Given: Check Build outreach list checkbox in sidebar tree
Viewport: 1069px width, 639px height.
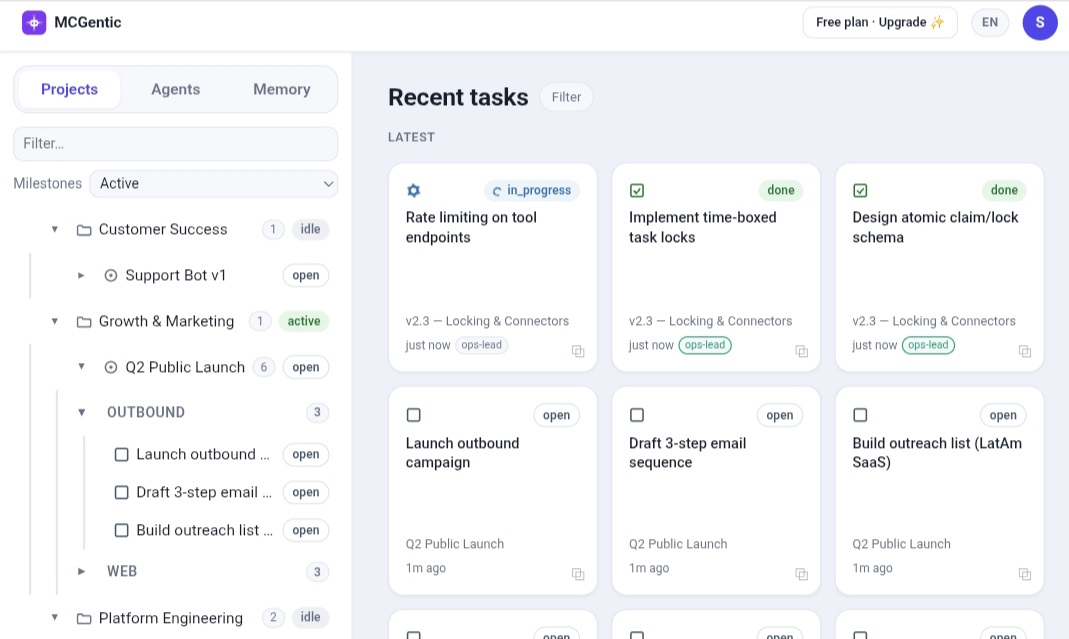Looking at the screenshot, I should pos(121,530).
